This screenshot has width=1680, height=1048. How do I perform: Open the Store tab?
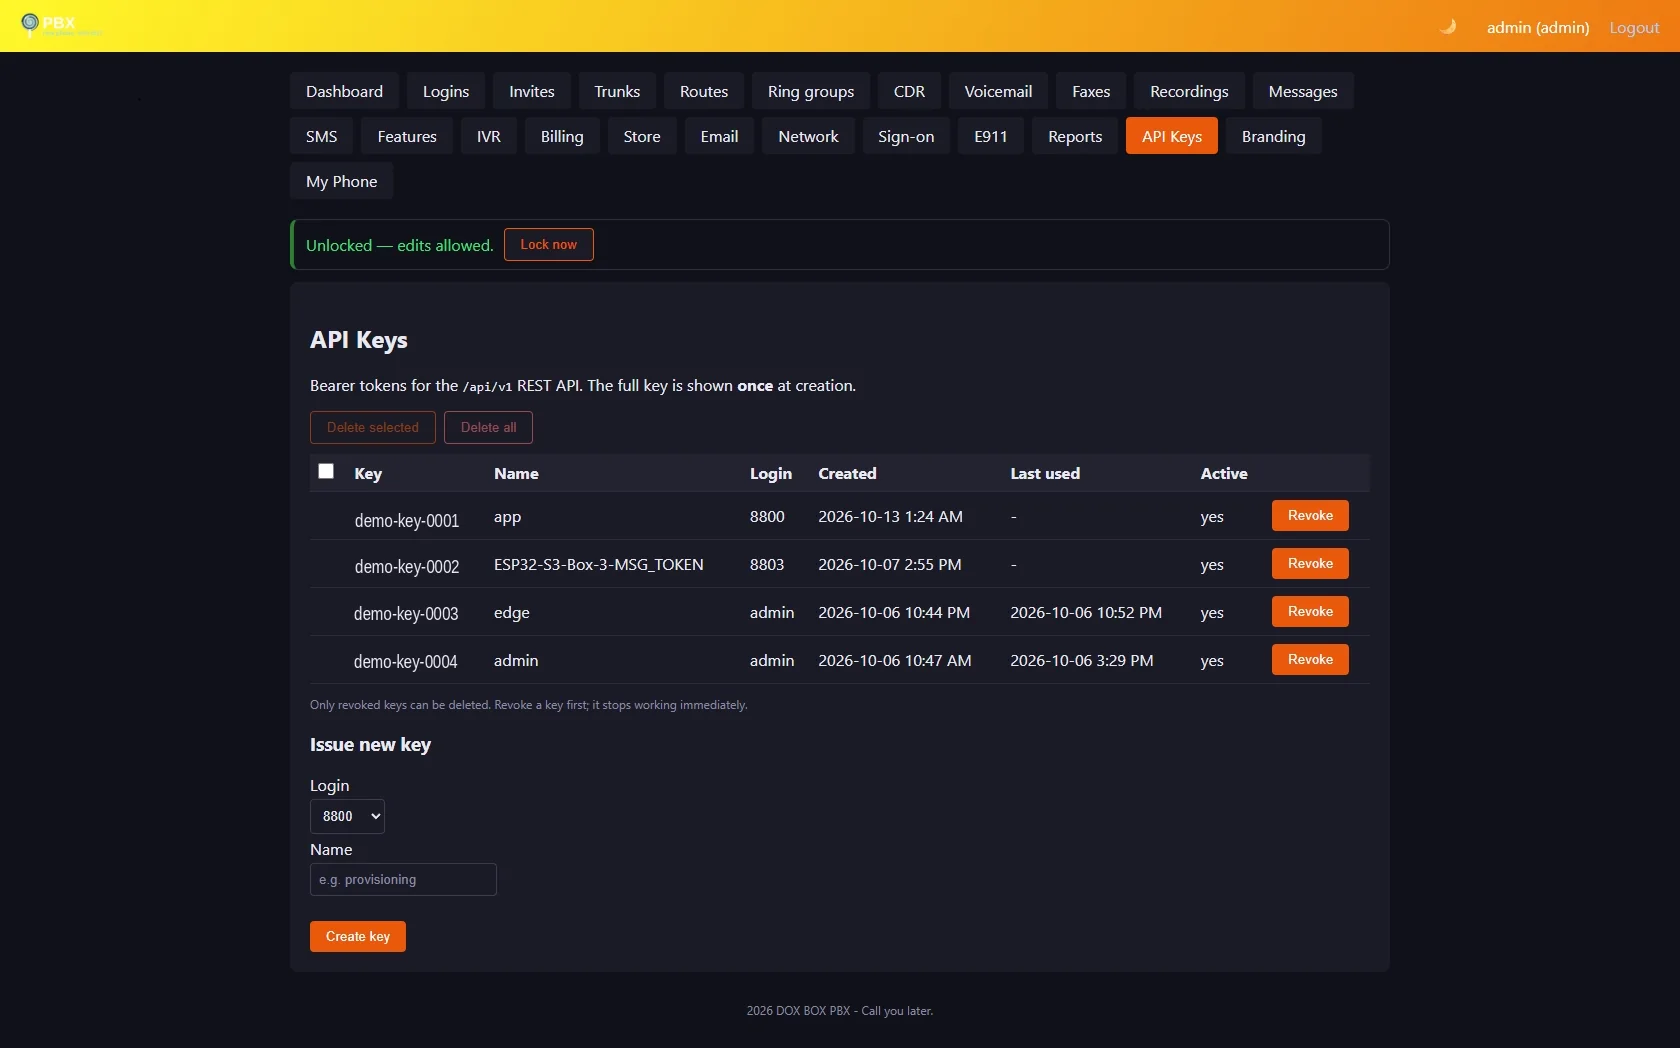(642, 136)
